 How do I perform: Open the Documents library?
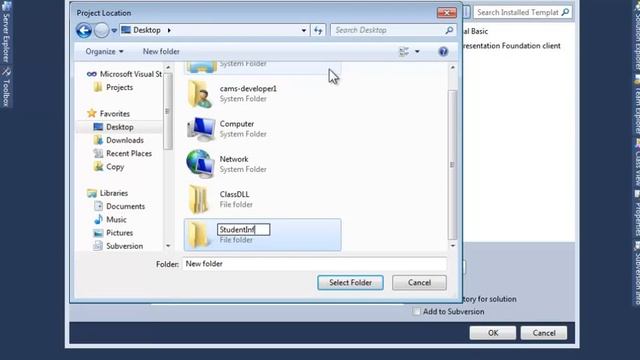(x=120, y=206)
